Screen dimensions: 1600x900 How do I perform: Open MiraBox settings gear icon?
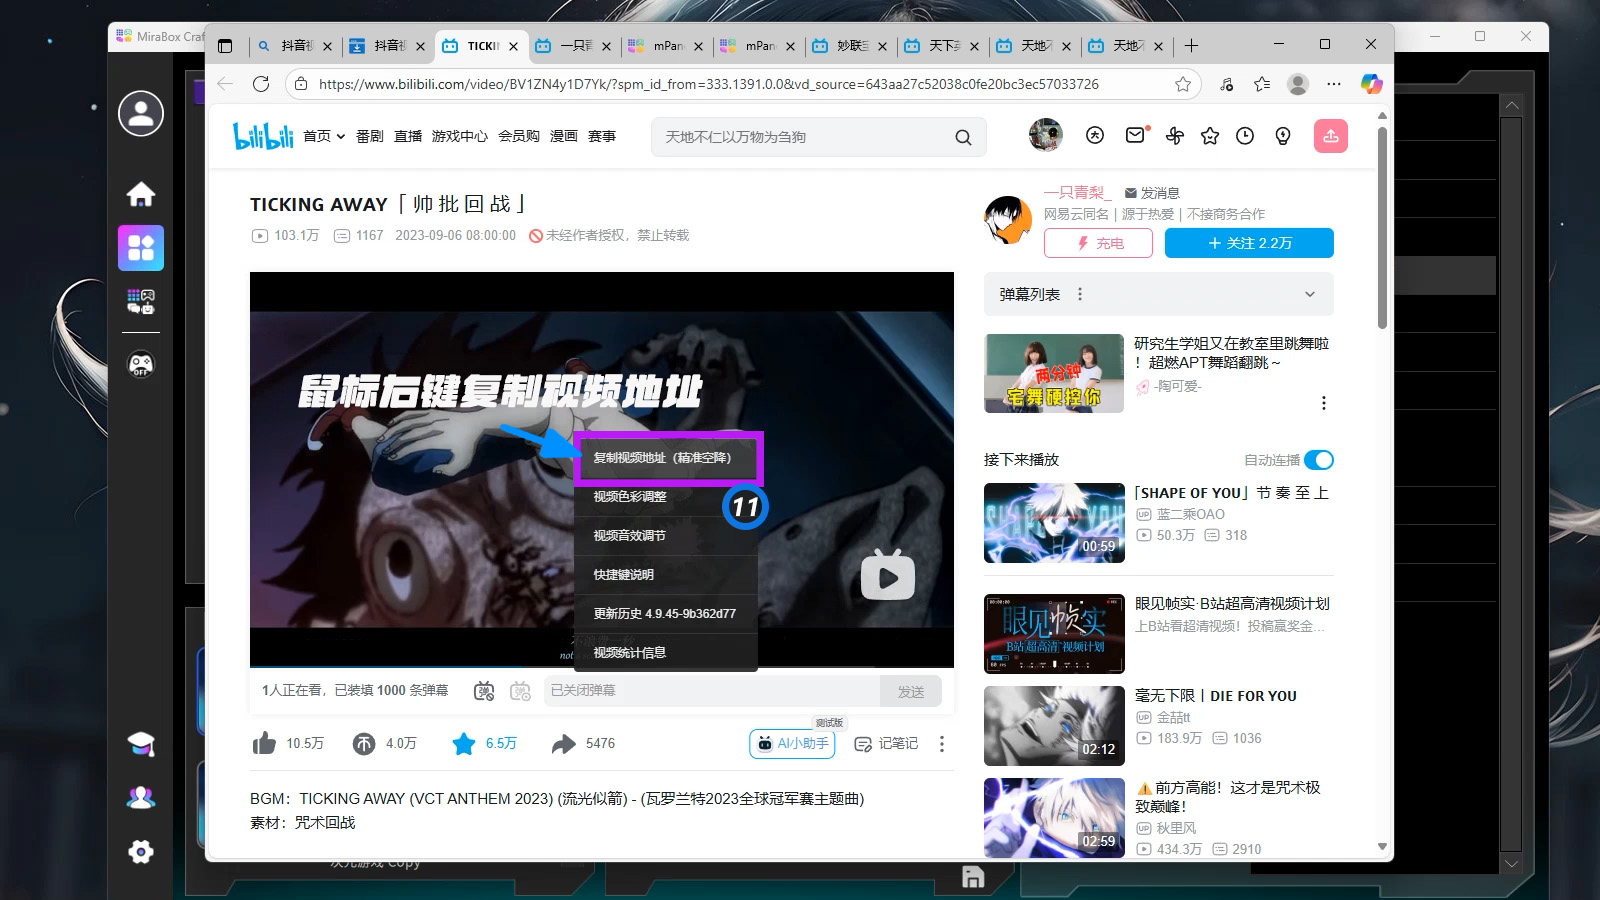pos(141,852)
